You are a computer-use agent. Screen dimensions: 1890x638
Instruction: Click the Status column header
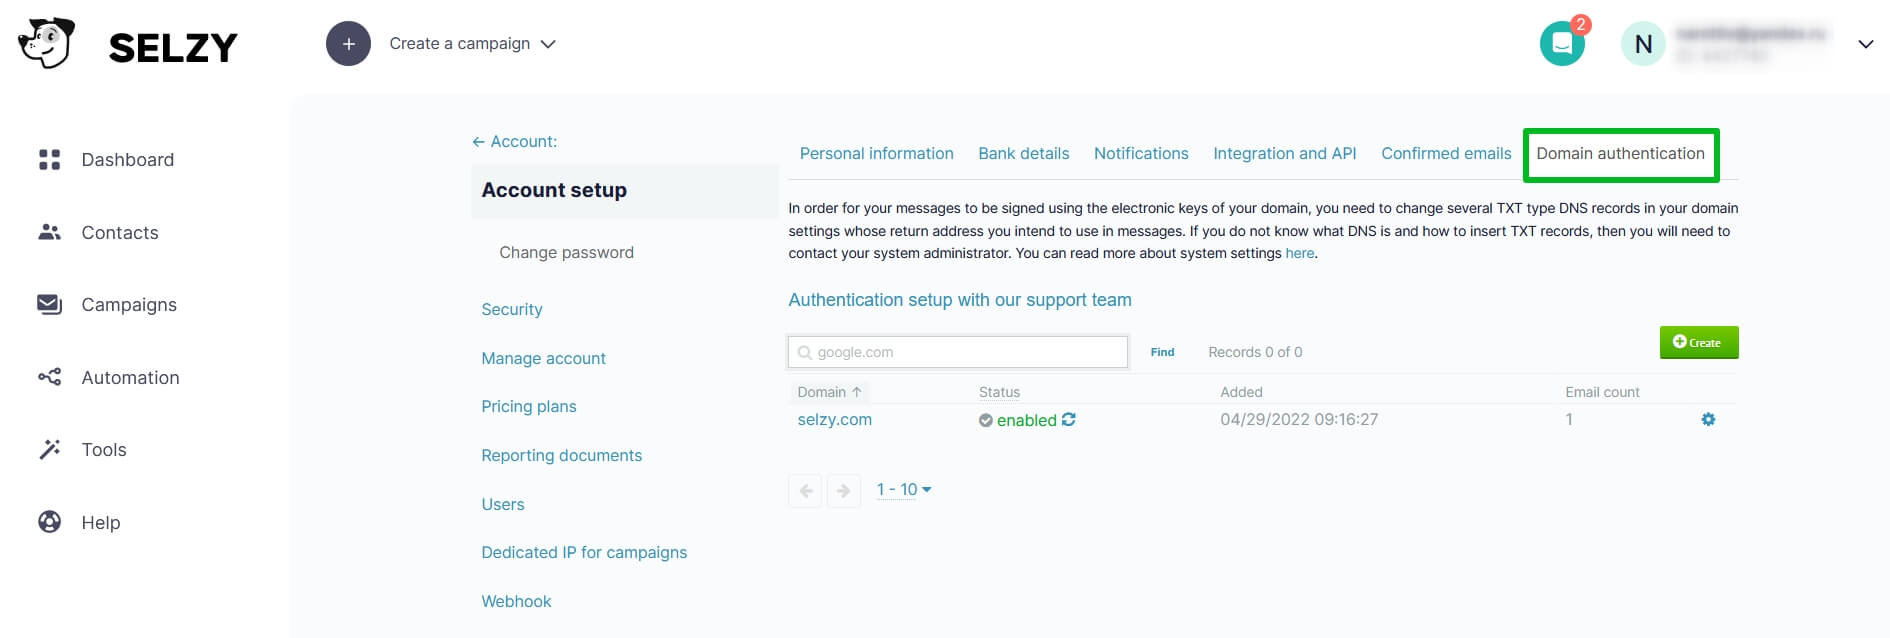click(x=999, y=393)
